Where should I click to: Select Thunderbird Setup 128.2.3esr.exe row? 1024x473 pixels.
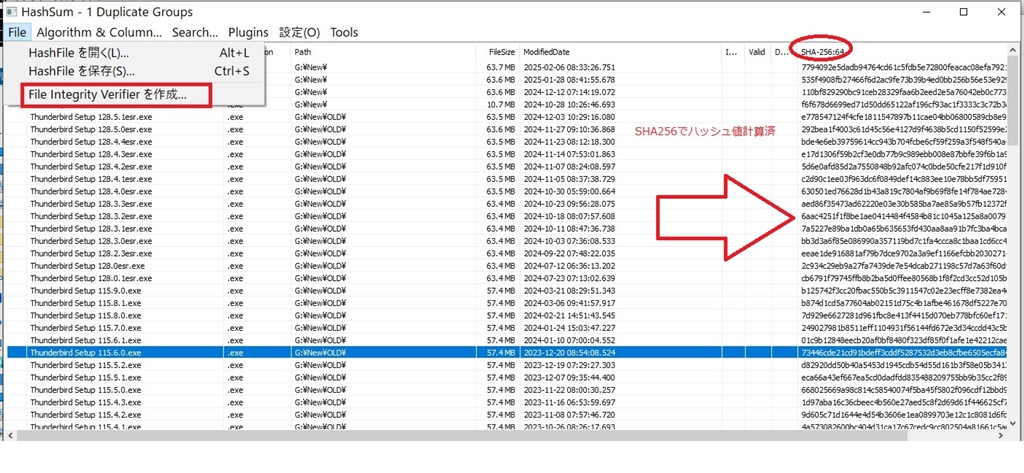click(509, 253)
